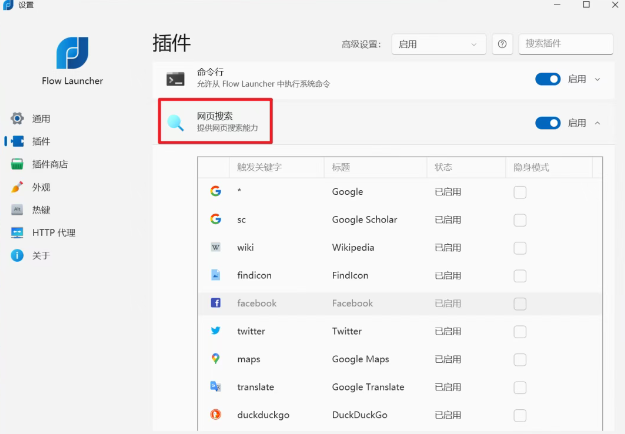
Task: Click the help question mark button
Action: point(502,44)
